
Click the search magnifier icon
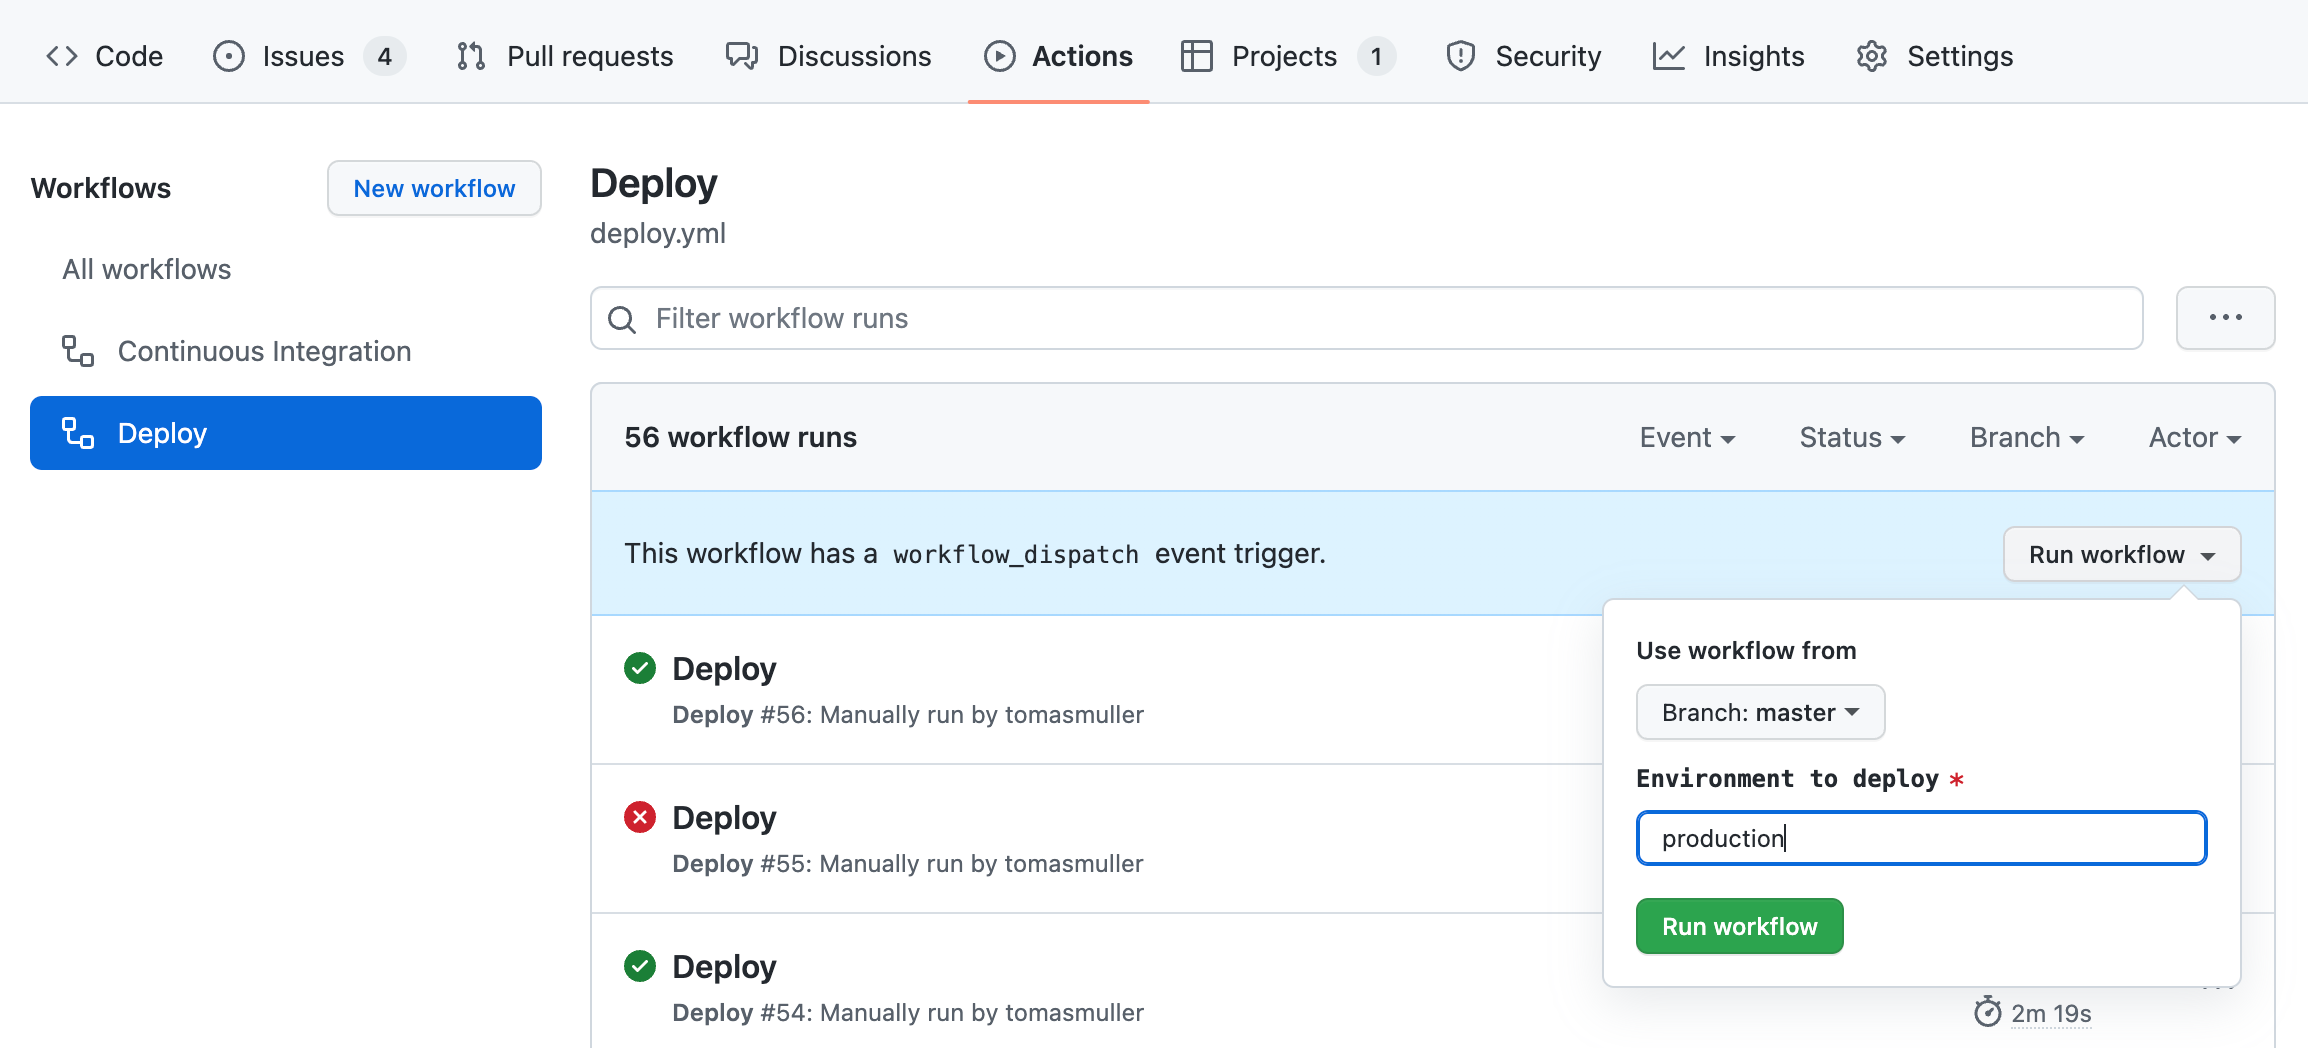coord(622,319)
